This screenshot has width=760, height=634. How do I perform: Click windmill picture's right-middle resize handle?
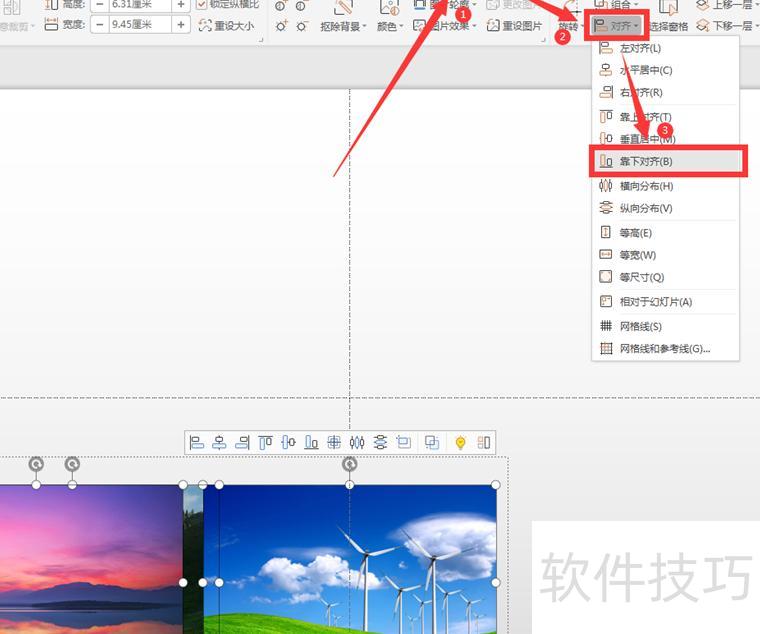(496, 582)
